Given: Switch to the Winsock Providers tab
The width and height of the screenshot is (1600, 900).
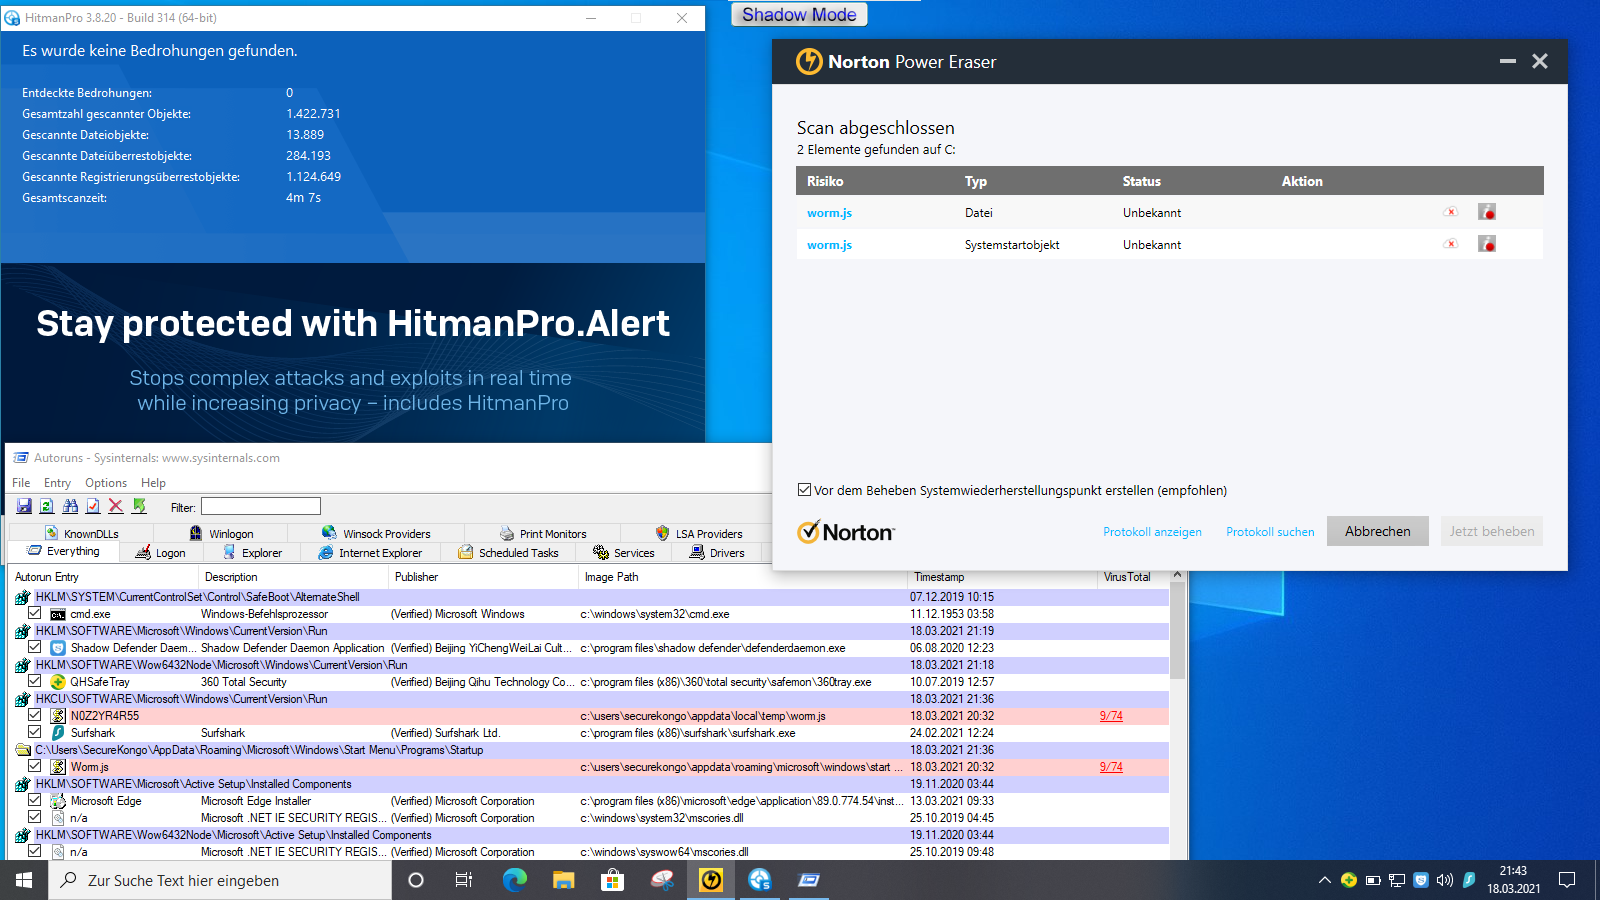Looking at the screenshot, I should click(376, 534).
